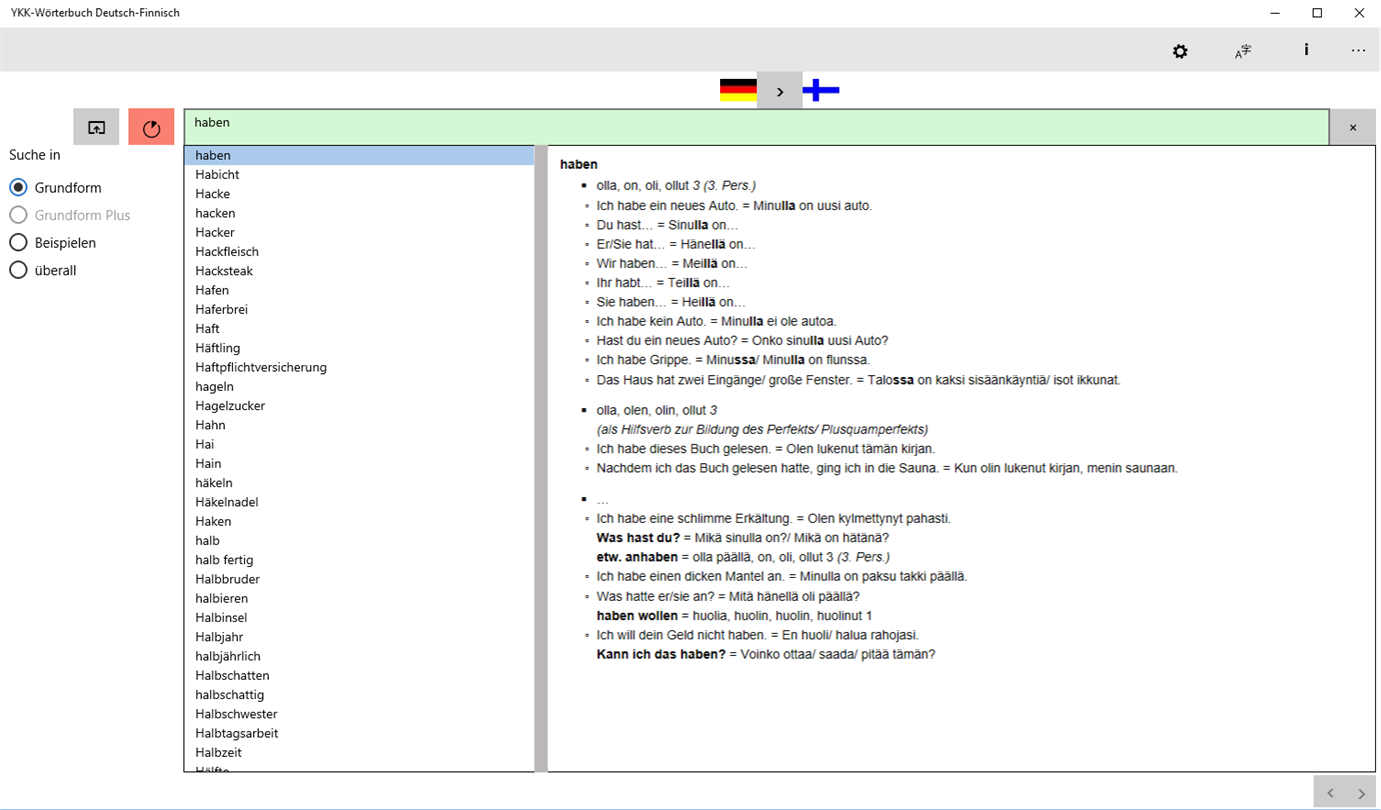Select Hagelzucker in the word list
Viewport: 1381px width, 810px height.
[x=360, y=406]
